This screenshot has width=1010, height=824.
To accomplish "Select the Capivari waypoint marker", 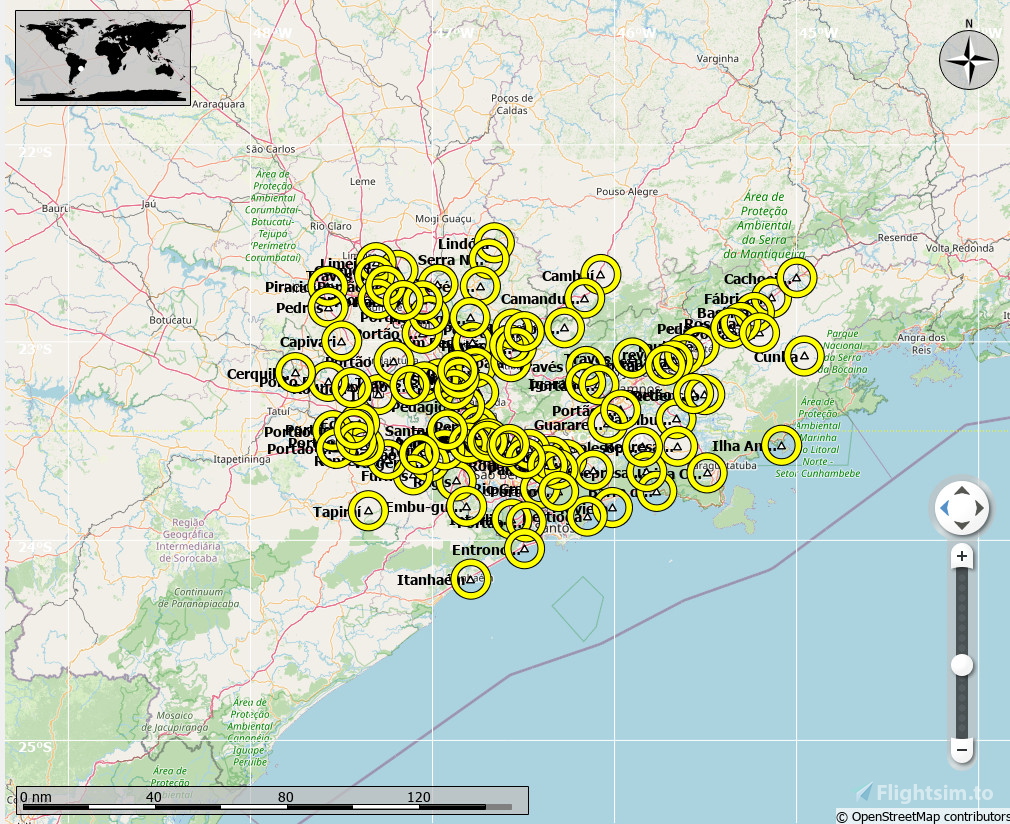I will coord(341,340).
